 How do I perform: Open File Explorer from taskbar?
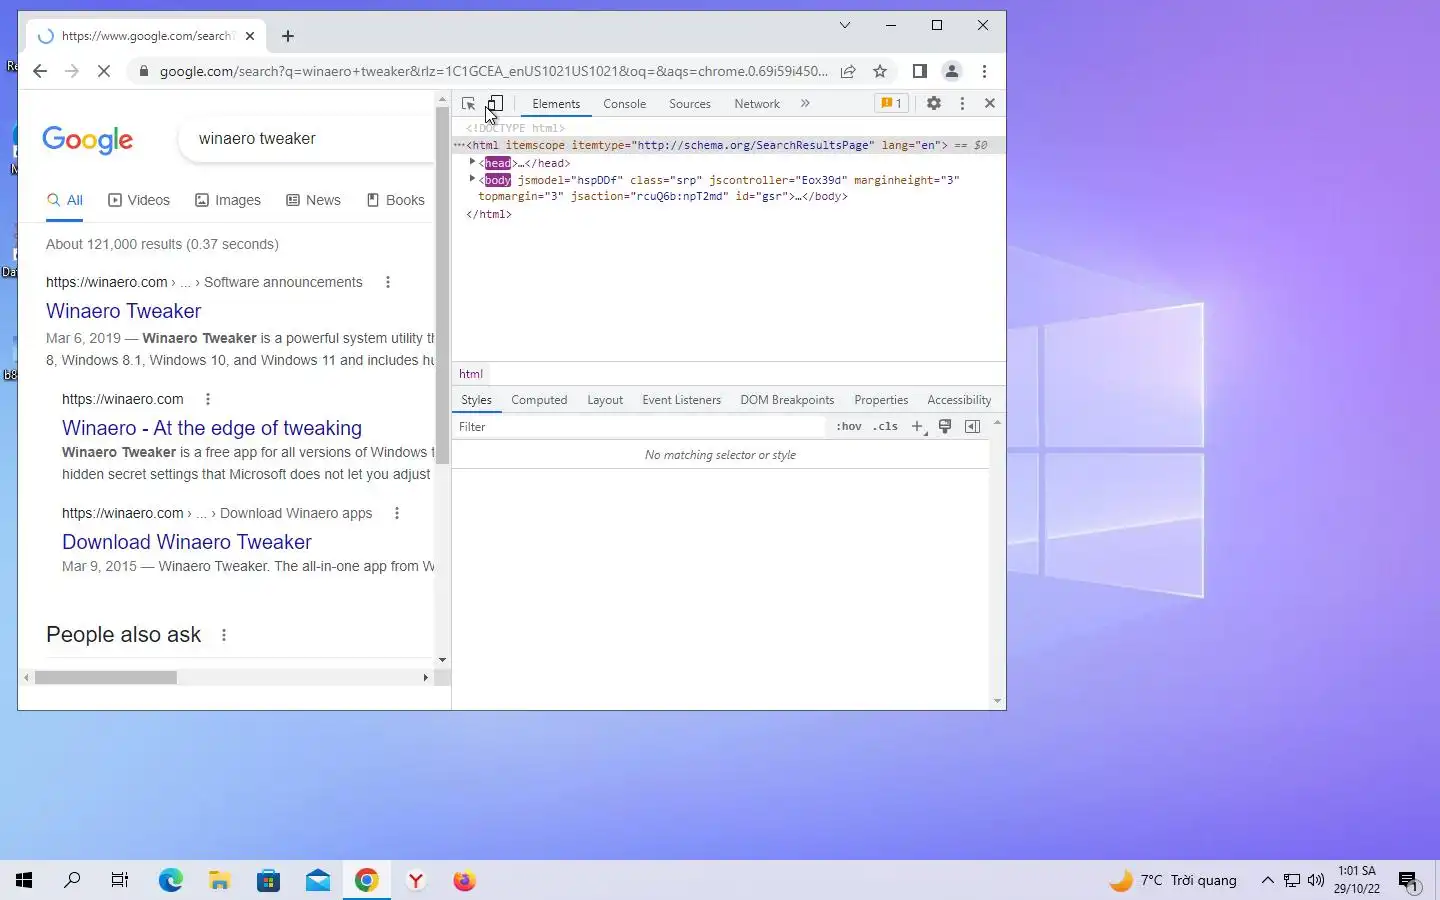[x=220, y=880]
